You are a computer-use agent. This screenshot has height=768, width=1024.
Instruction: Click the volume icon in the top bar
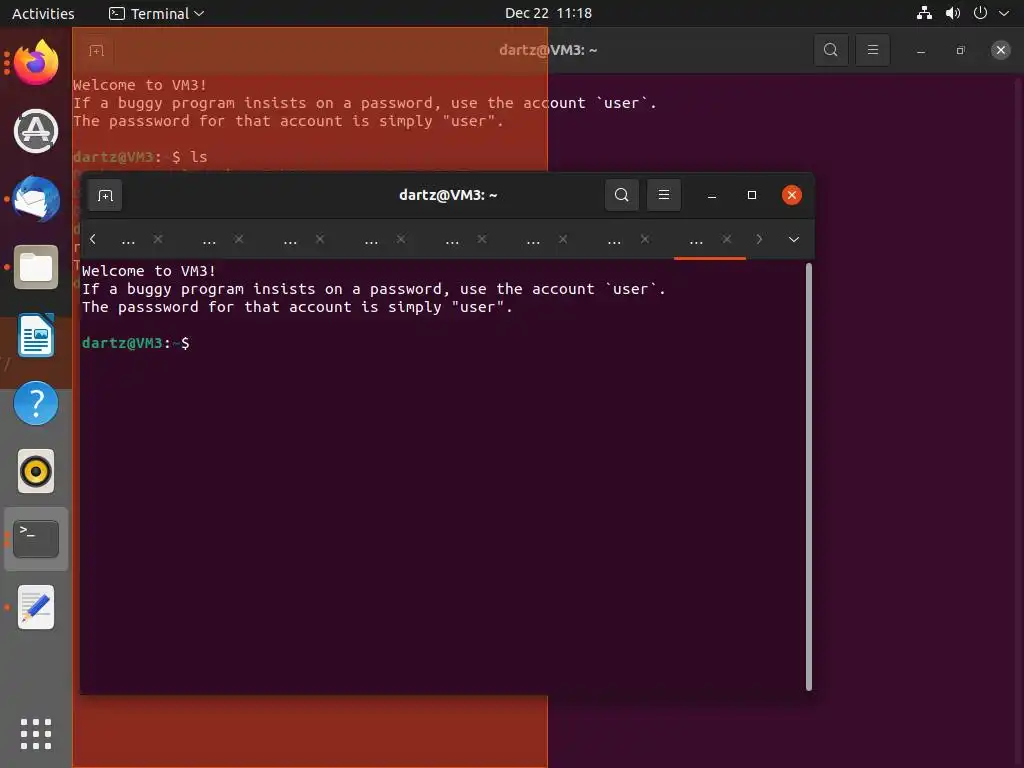953,13
